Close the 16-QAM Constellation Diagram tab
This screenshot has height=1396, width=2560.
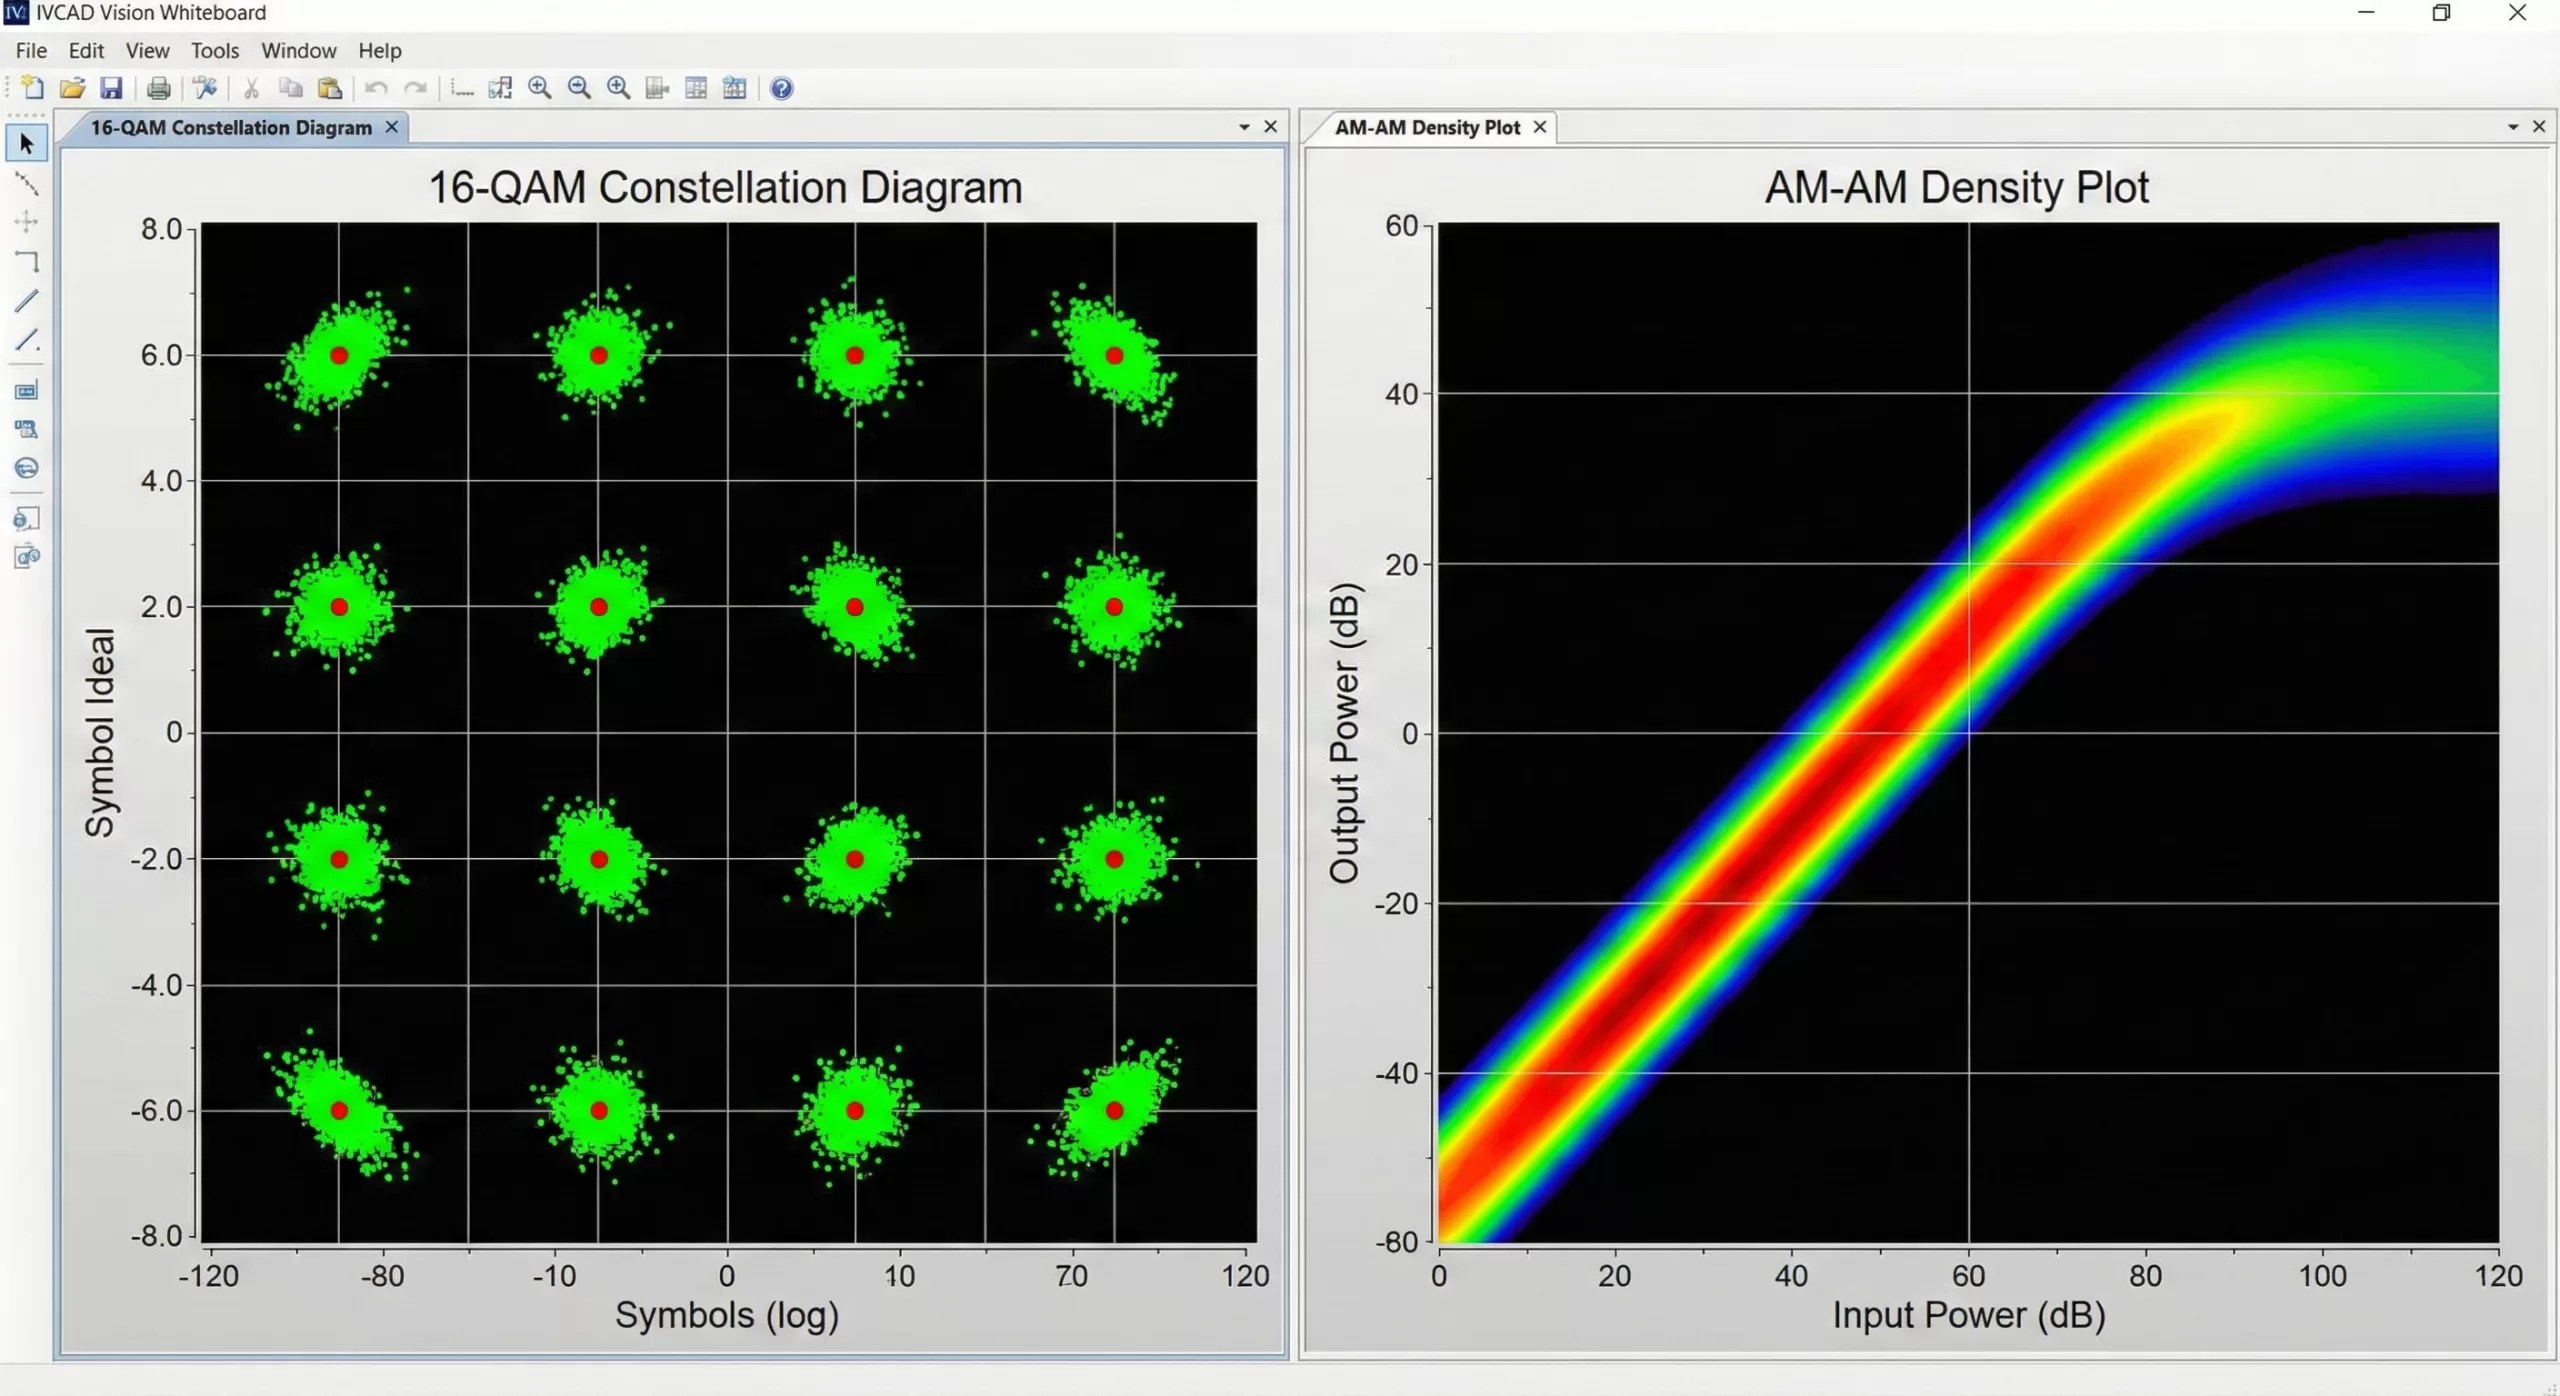[x=392, y=127]
